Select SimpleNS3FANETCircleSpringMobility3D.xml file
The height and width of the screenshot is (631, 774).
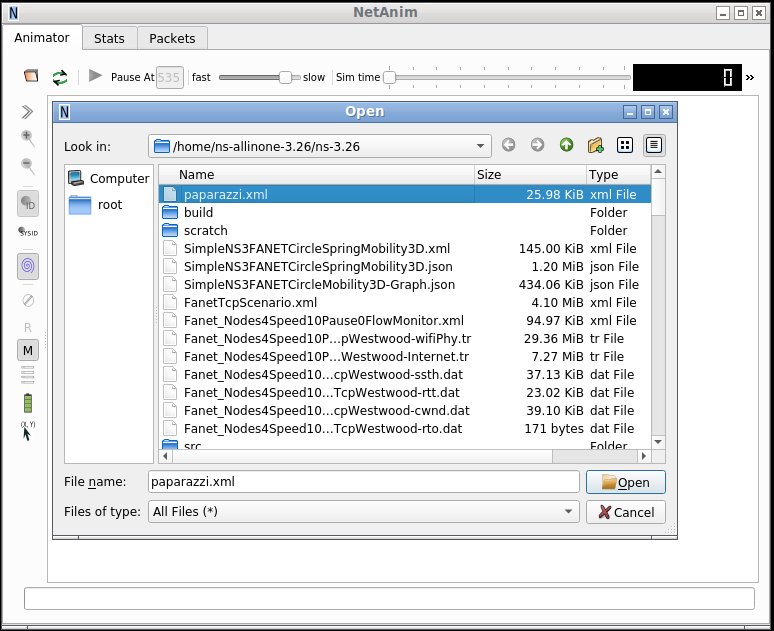coord(405,248)
